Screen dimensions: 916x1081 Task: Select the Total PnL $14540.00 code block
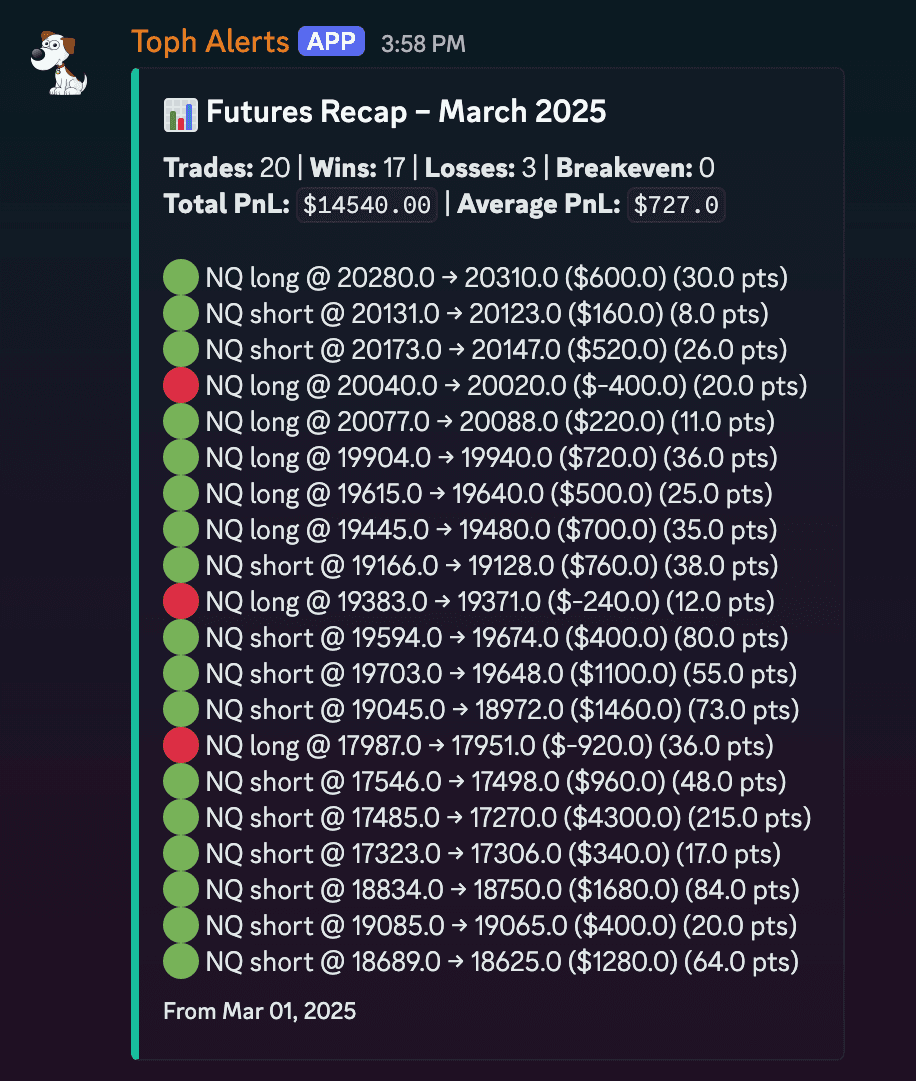(367, 206)
